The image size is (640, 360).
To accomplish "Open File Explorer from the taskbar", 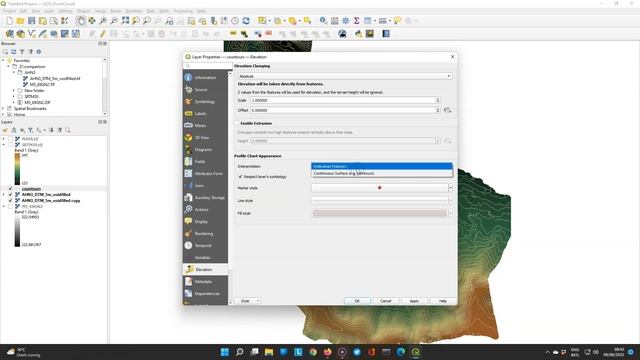I will [x=269, y=352].
